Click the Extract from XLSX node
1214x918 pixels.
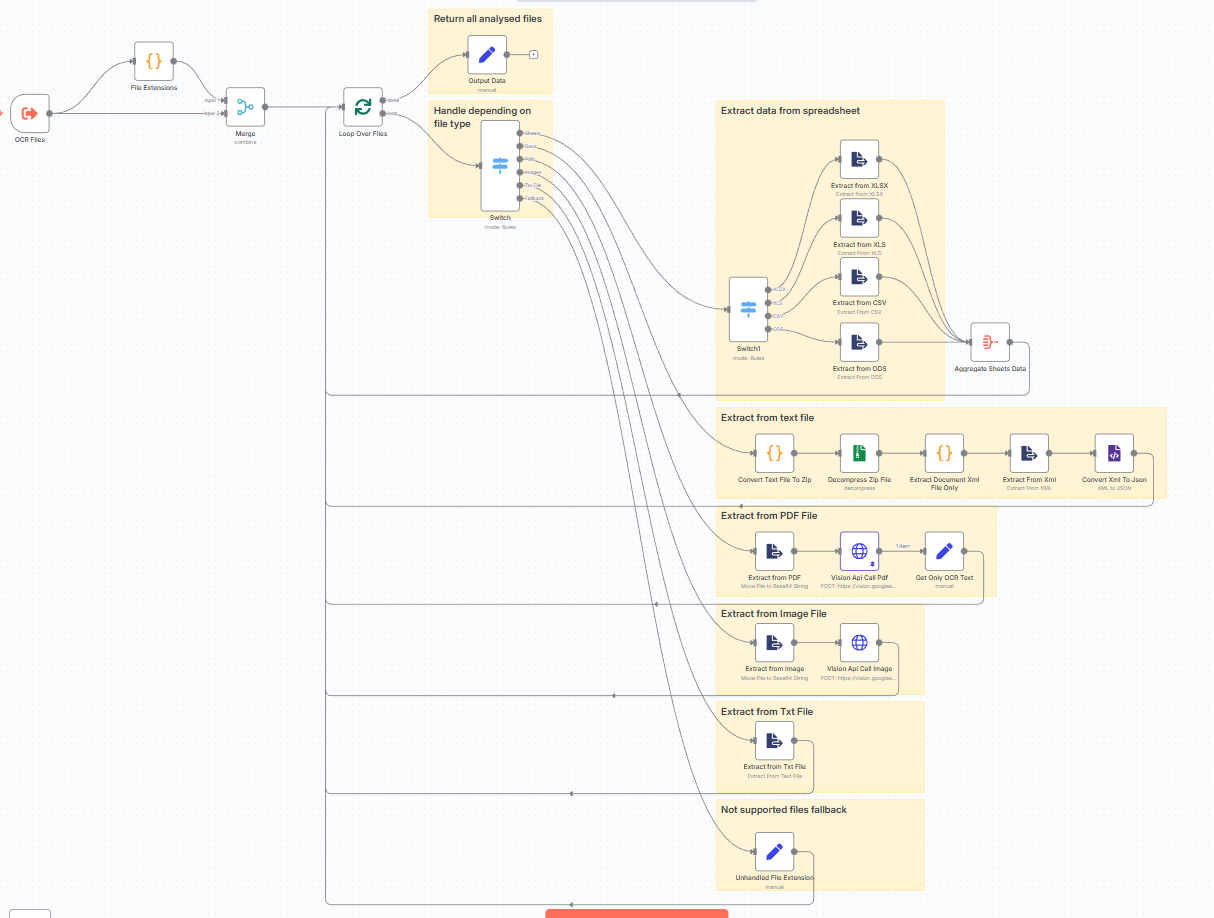pos(858,158)
